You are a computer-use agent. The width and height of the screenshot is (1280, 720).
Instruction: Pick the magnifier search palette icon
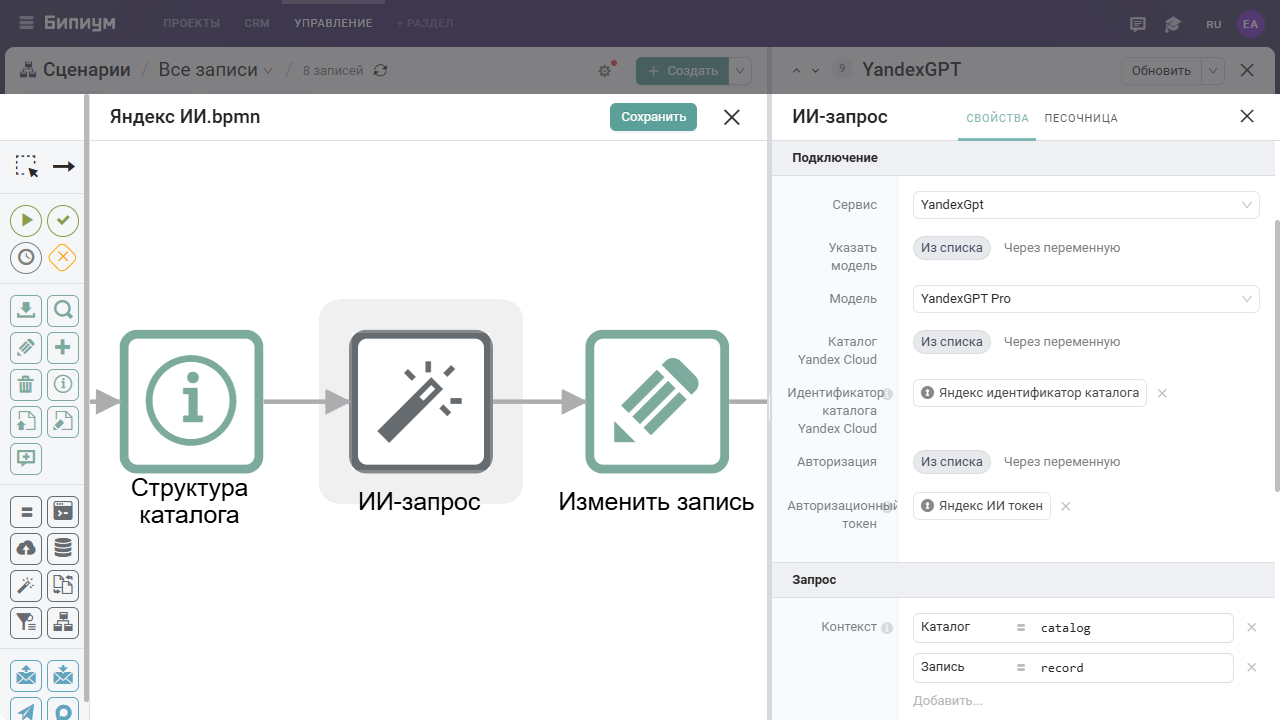[x=63, y=310]
